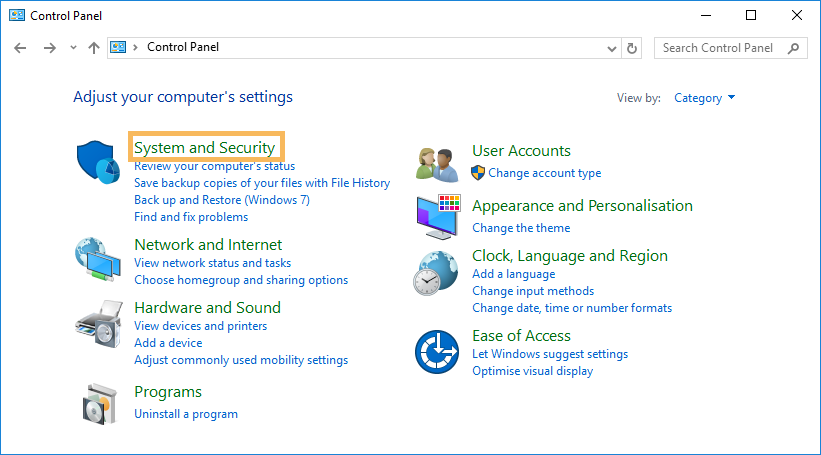The image size is (821, 455).
Task: Click the Hardware and Sound printer icon
Action: (x=98, y=324)
